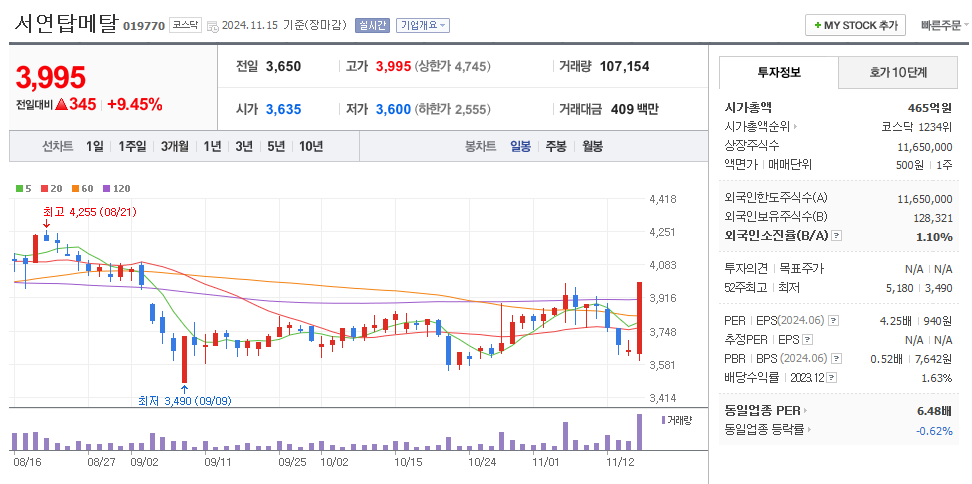
Task: Click the tallest volume bar at the right end
Action: (x=639, y=432)
